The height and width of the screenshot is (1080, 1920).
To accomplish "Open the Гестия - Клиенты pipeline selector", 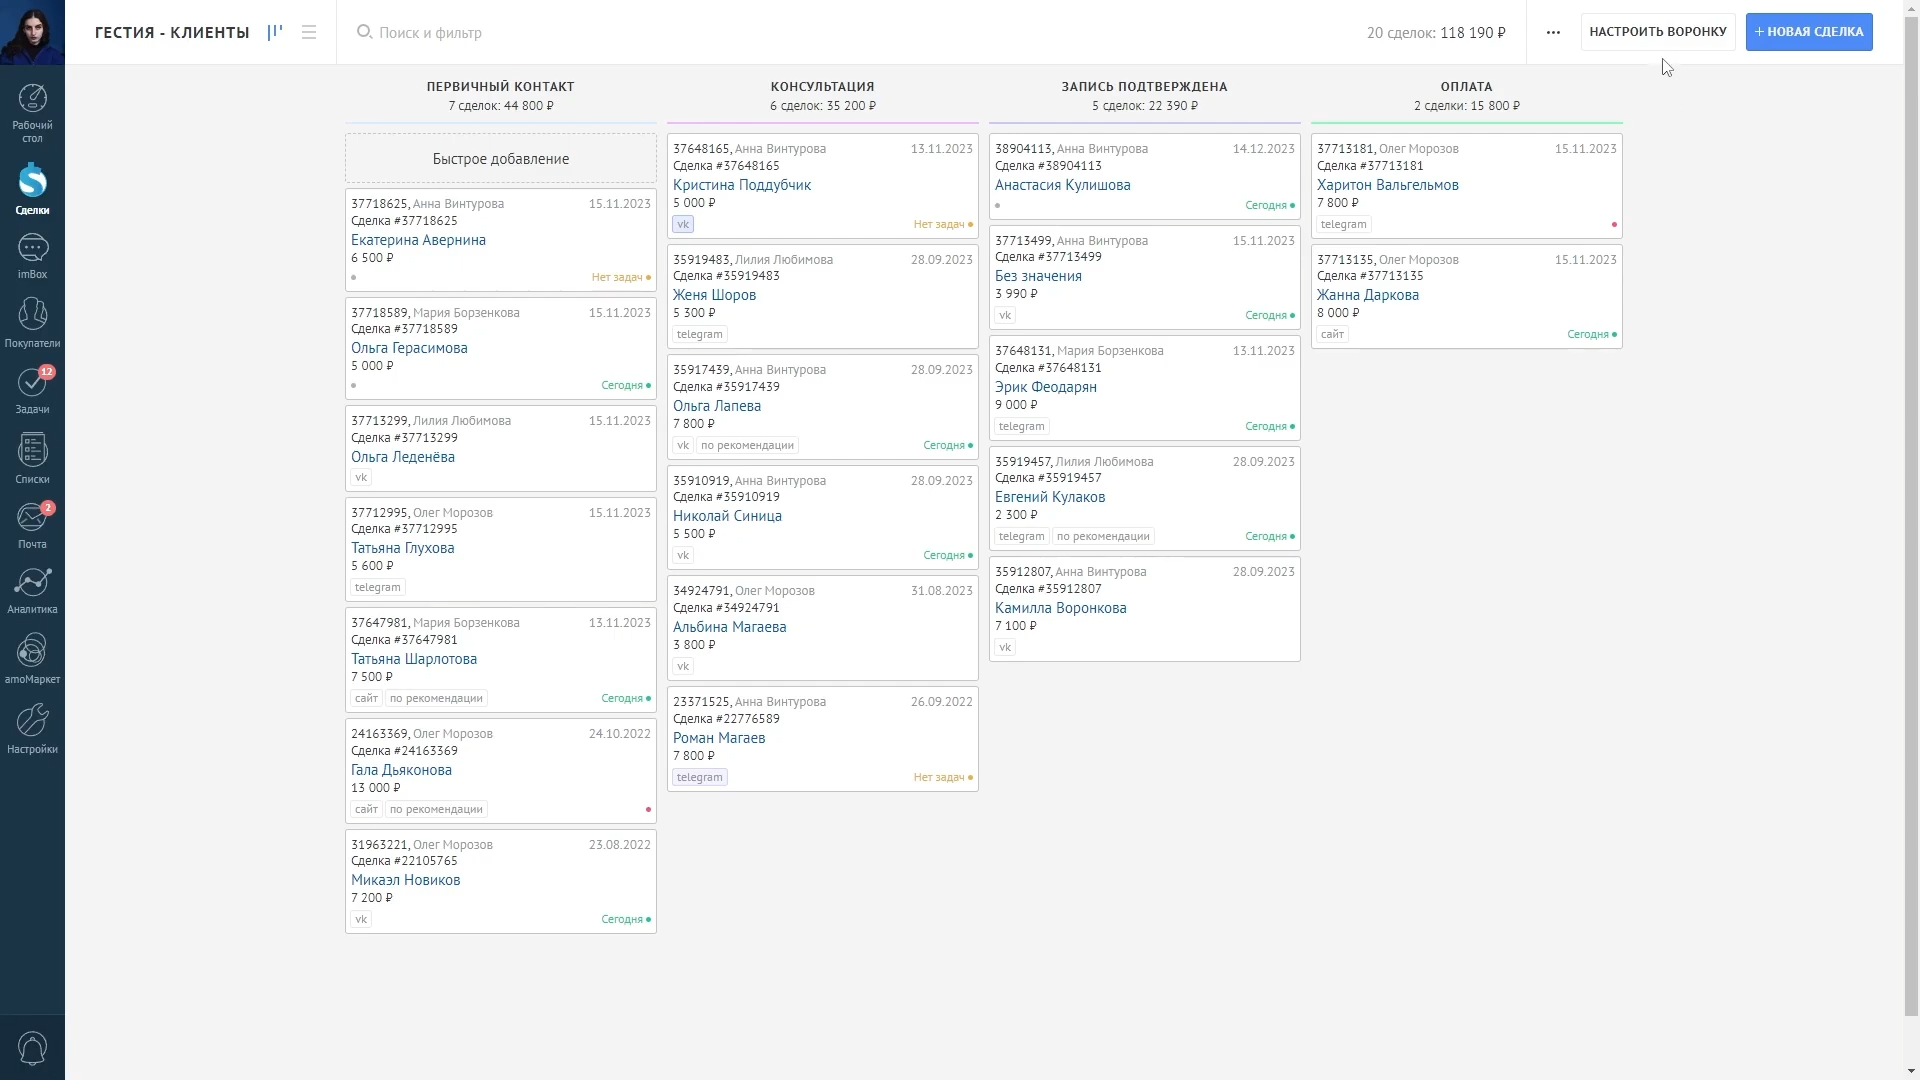I will point(172,32).
